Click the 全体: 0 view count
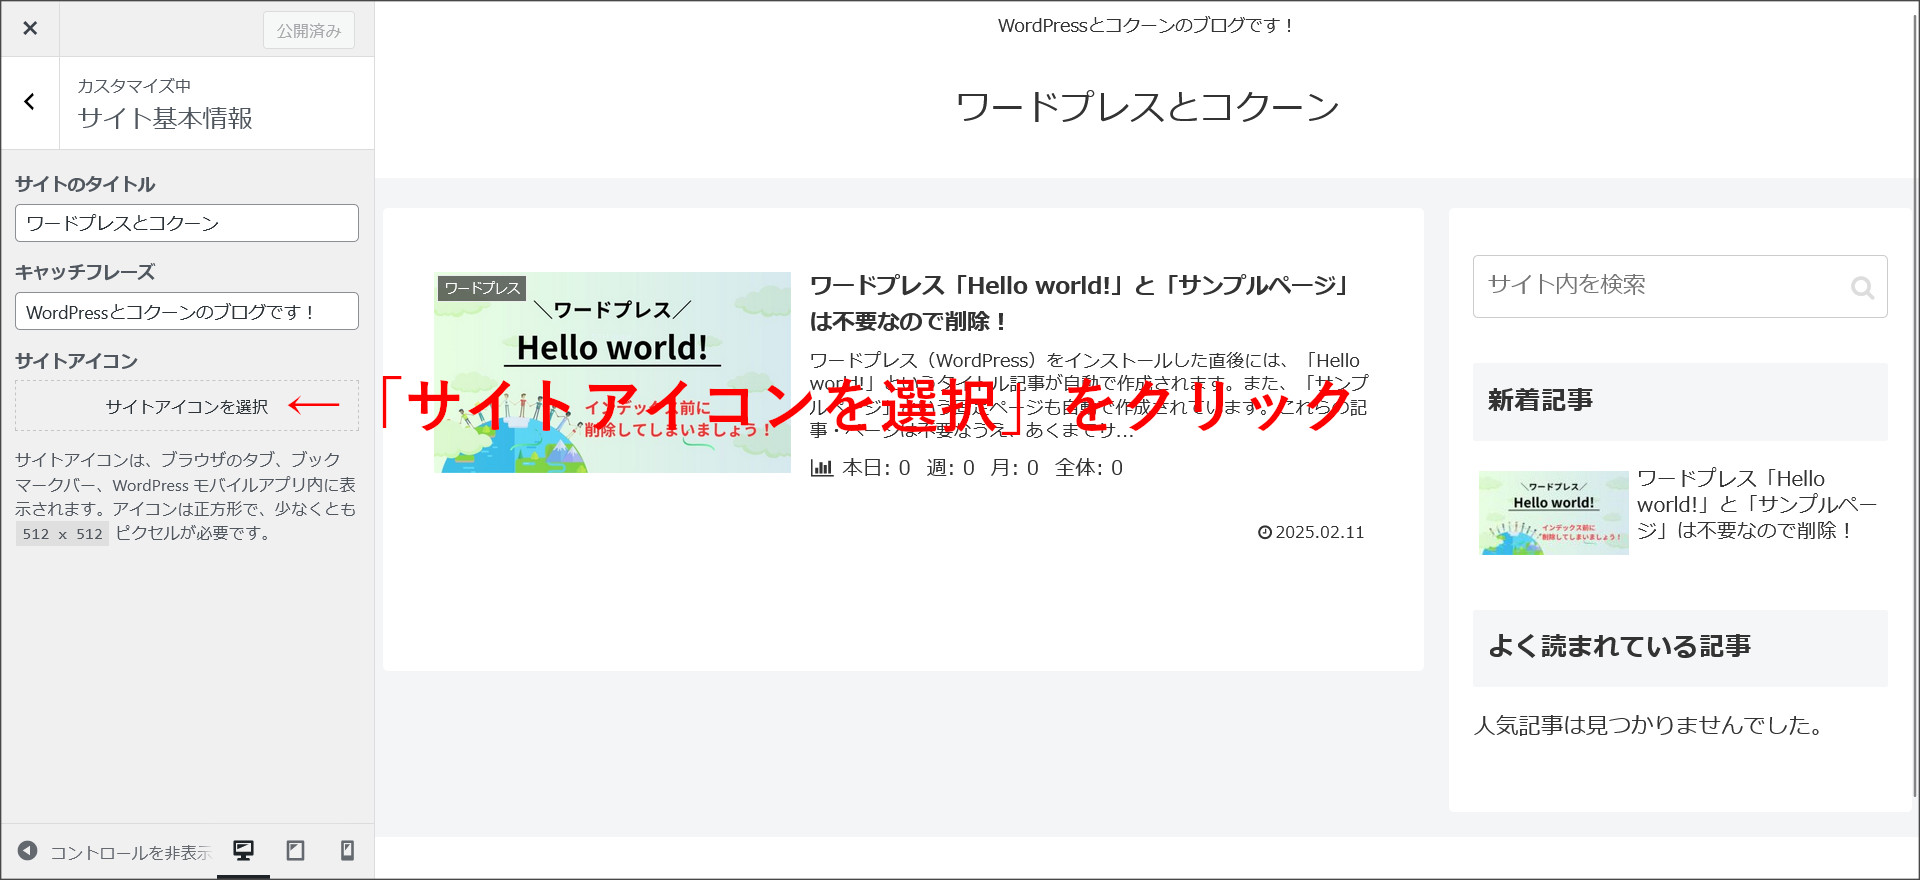 [x=1089, y=468]
